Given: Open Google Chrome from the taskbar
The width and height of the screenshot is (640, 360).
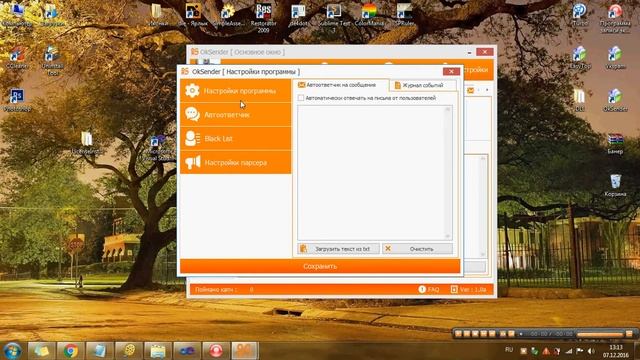Looking at the screenshot, I should (71, 351).
